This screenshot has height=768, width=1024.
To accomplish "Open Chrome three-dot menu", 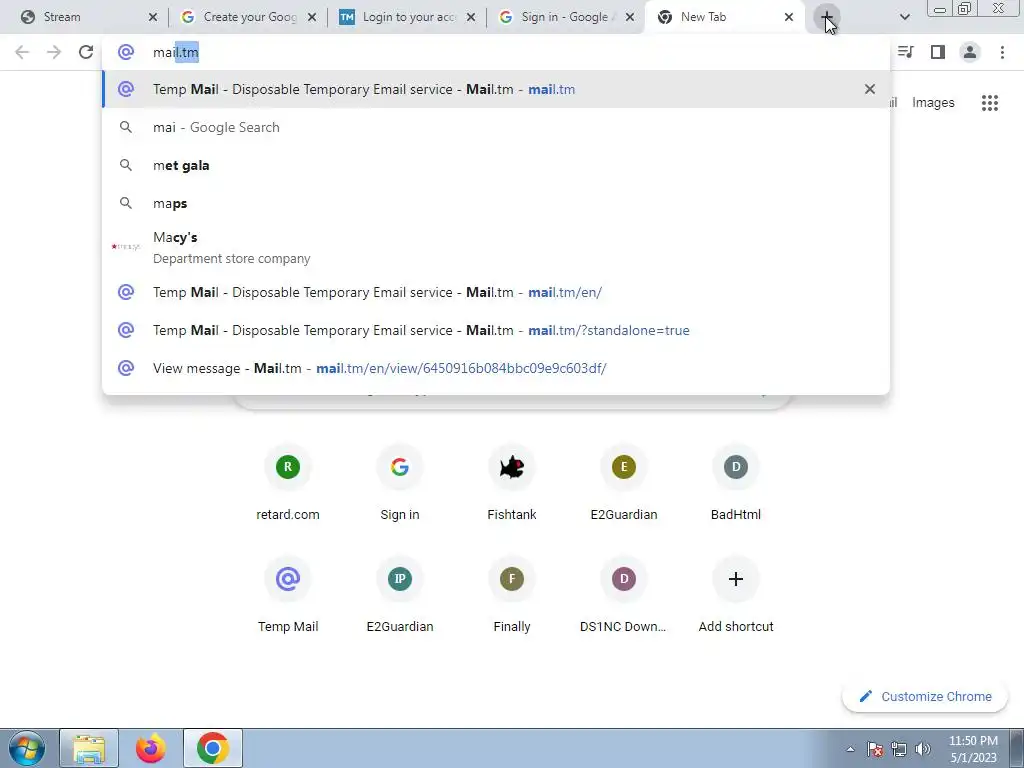I will pyautogui.click(x=1002, y=52).
